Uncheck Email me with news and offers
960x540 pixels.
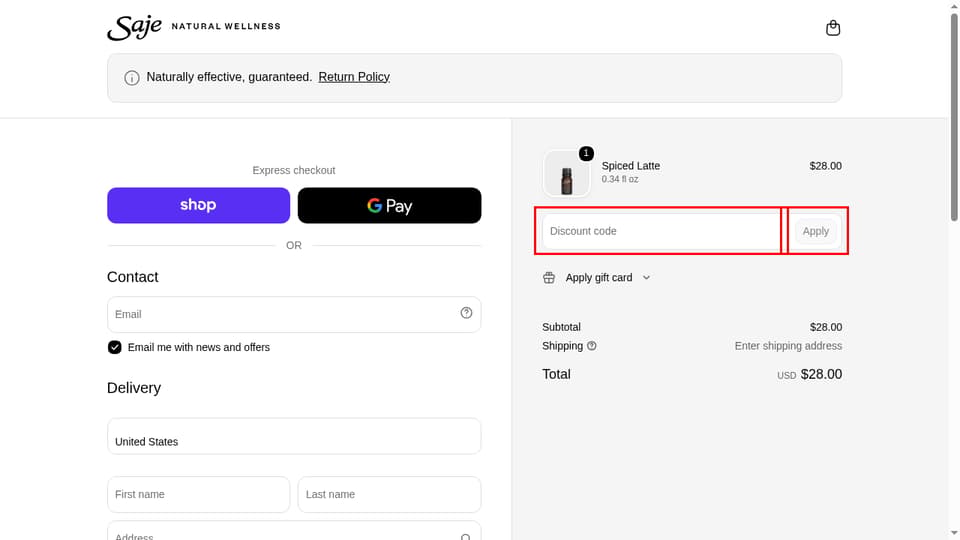click(114, 347)
